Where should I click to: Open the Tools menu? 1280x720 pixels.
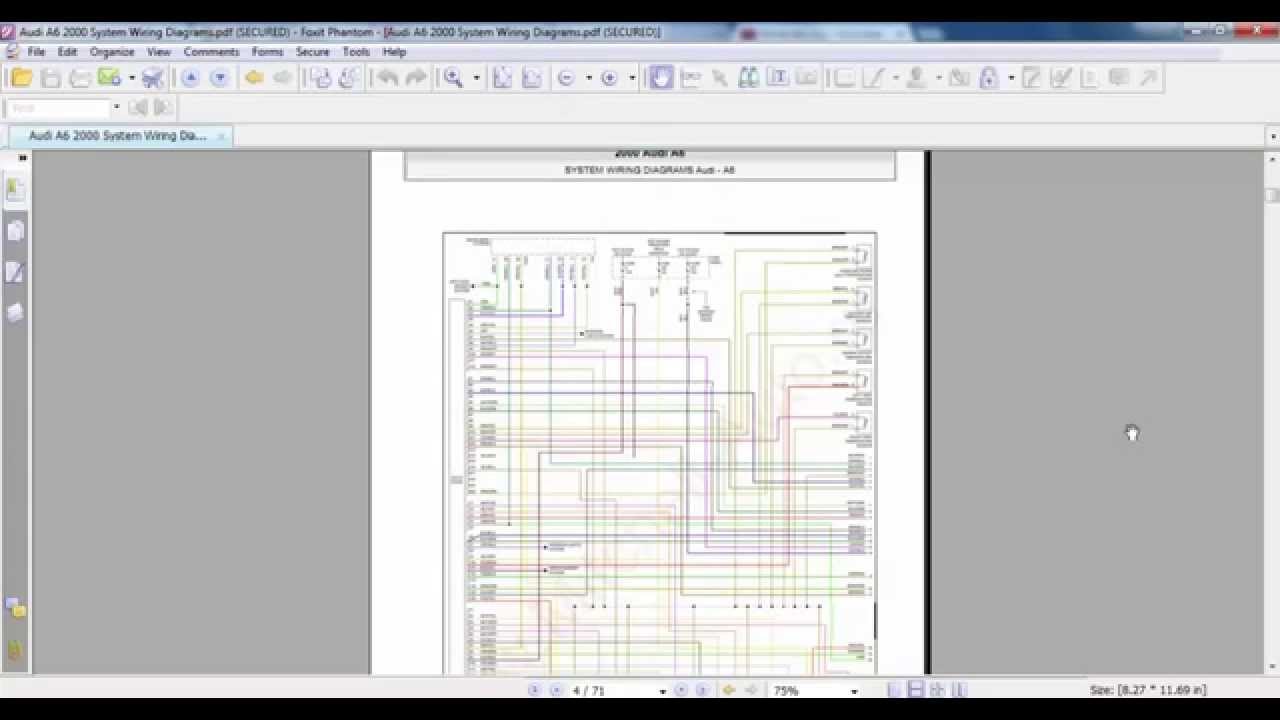coord(356,52)
